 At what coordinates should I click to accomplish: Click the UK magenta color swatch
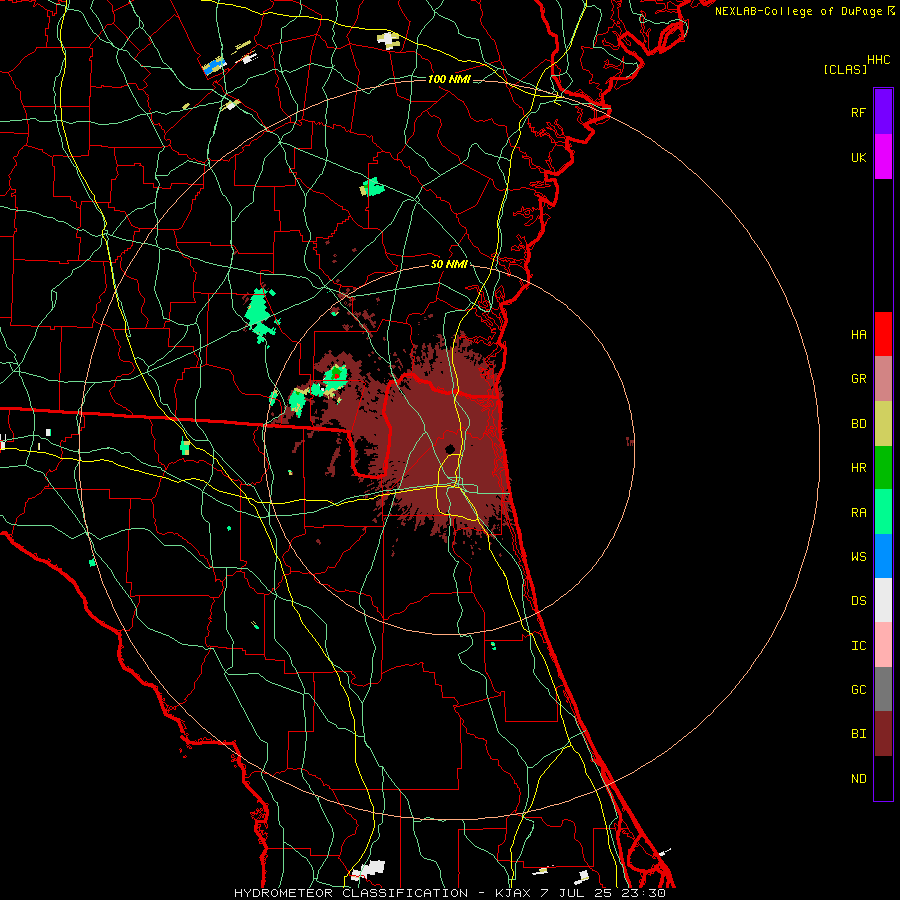pos(883,157)
